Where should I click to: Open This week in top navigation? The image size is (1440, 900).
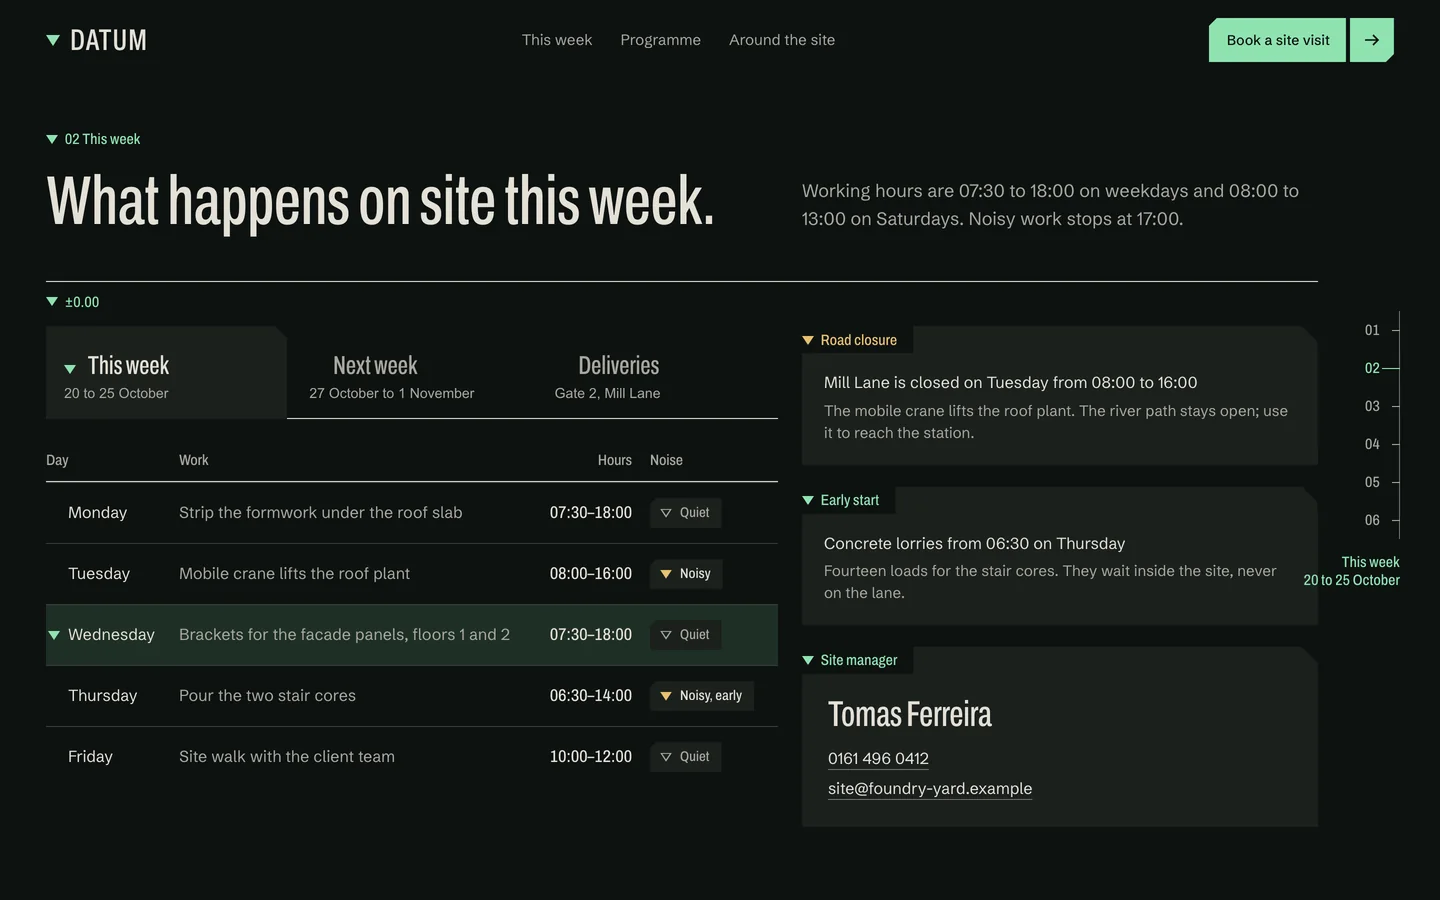(557, 40)
